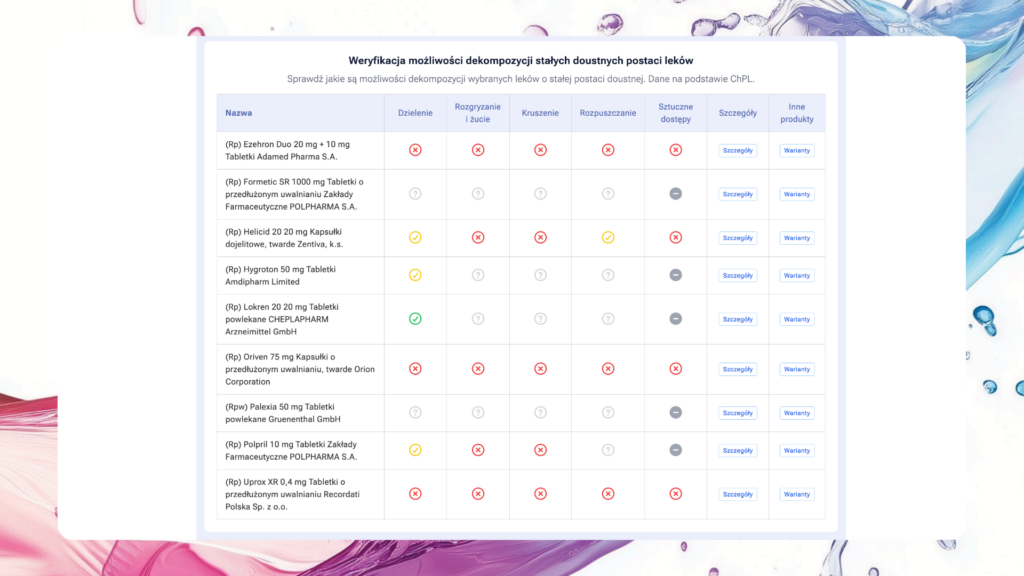Click grey minus icon in Formetic SR row
Screen dimensions: 1024x576
[x=675, y=194]
